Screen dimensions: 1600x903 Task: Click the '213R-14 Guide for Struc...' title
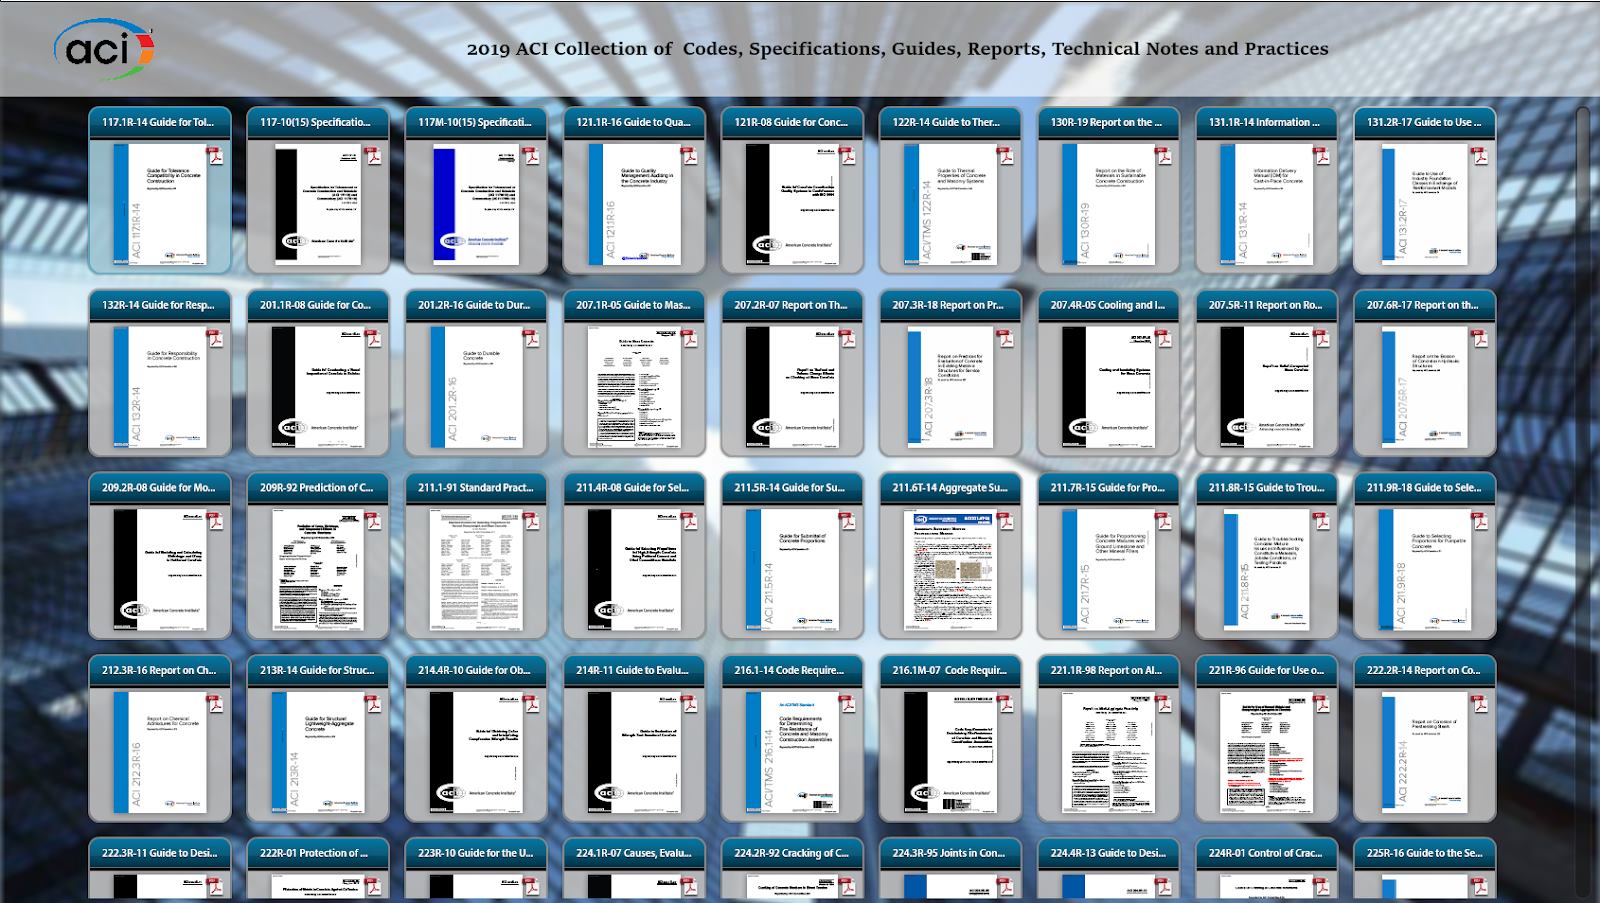tap(317, 670)
